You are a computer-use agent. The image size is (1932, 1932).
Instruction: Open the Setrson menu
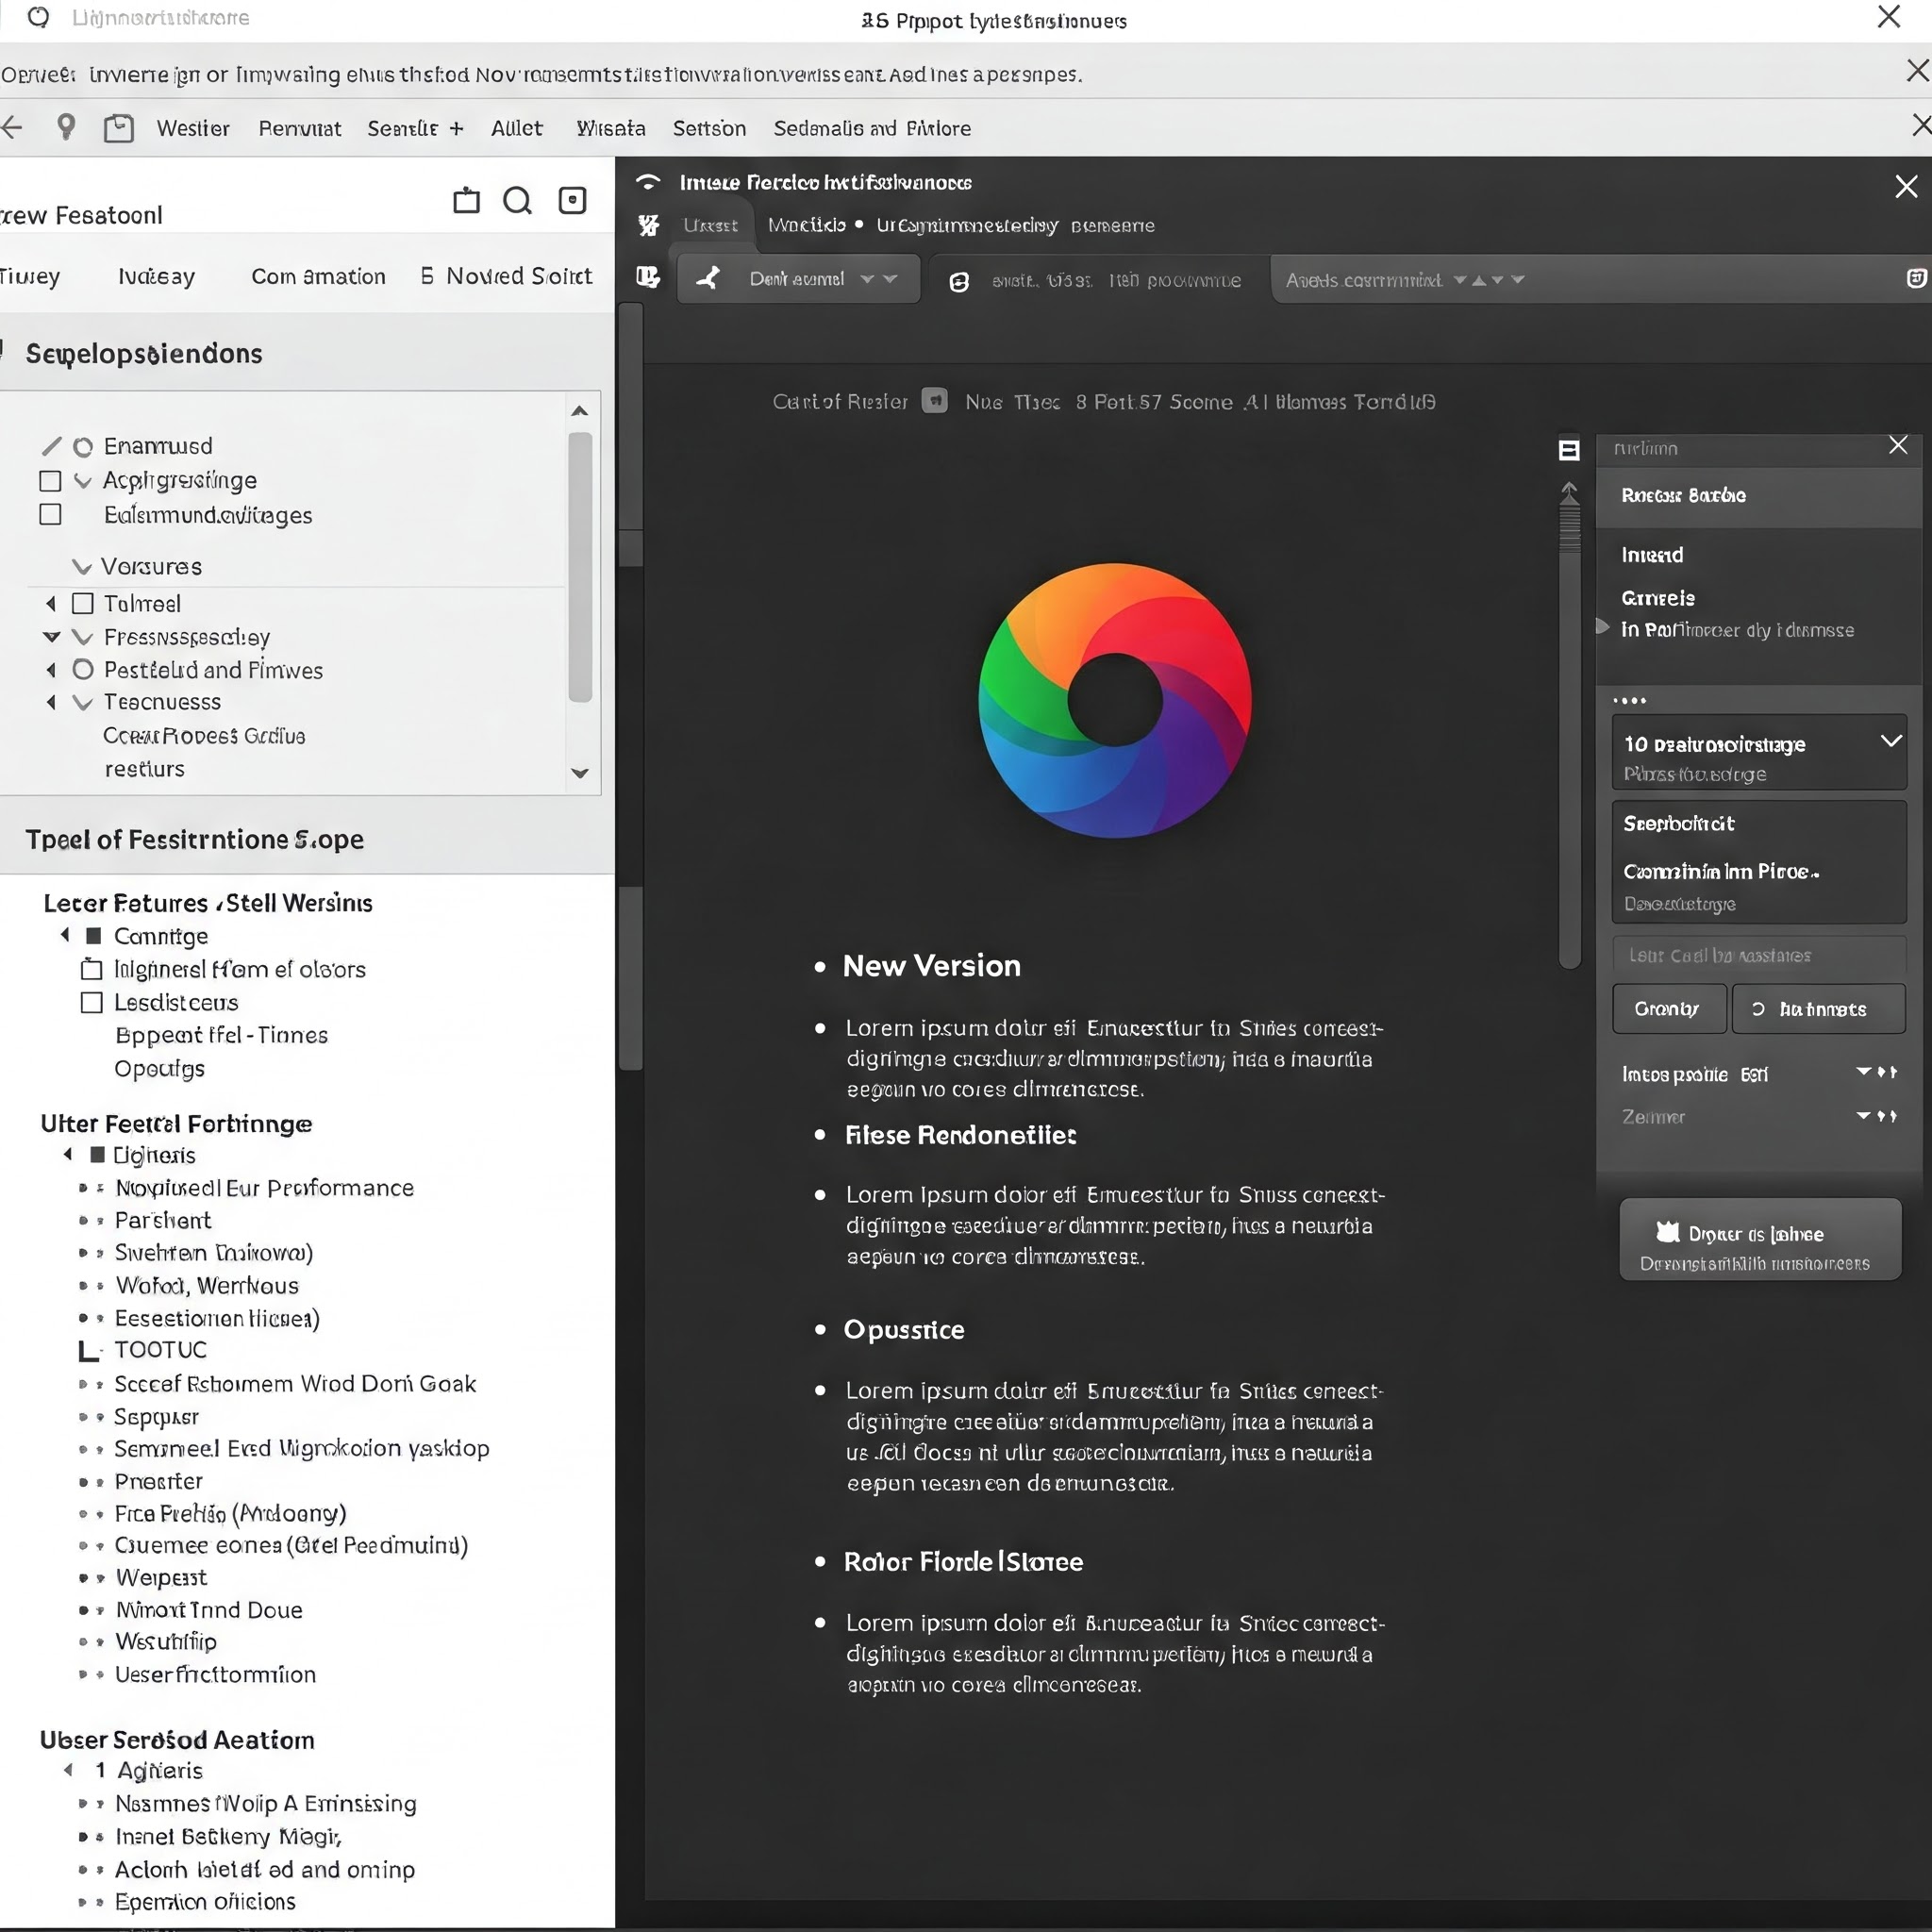tap(709, 128)
